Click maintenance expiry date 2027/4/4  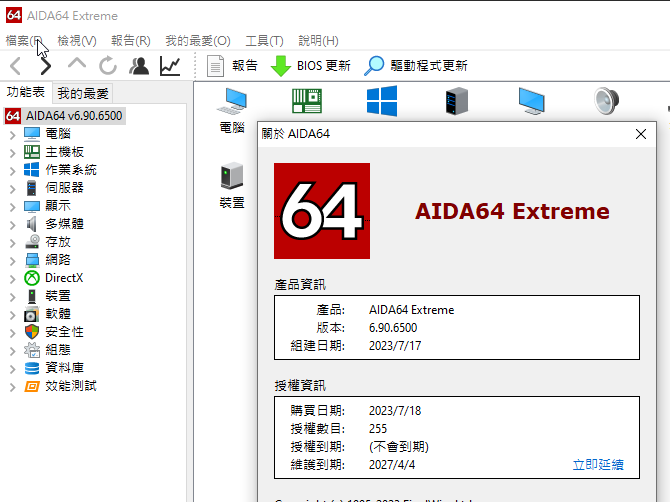[x=392, y=465]
